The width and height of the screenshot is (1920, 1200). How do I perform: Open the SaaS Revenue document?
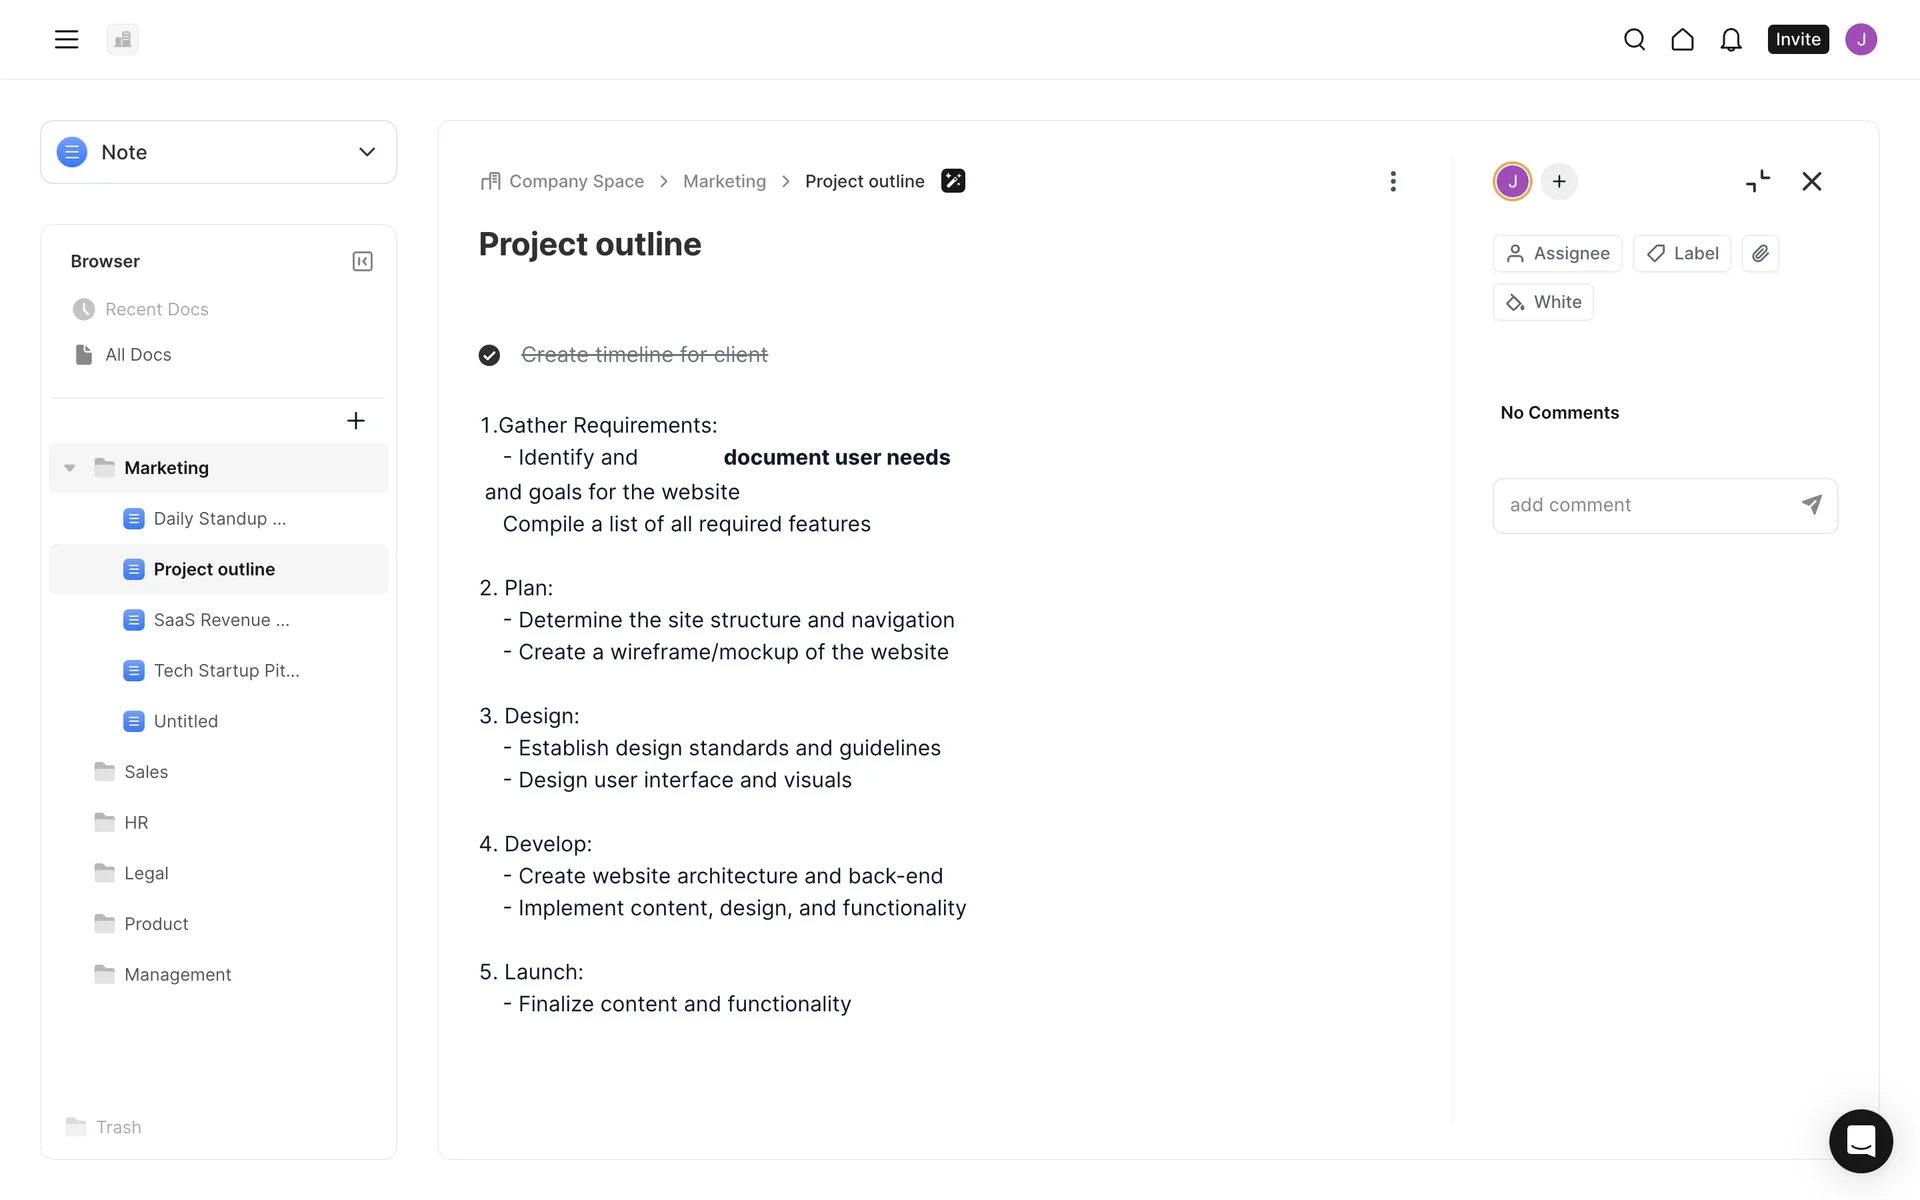(x=221, y=620)
